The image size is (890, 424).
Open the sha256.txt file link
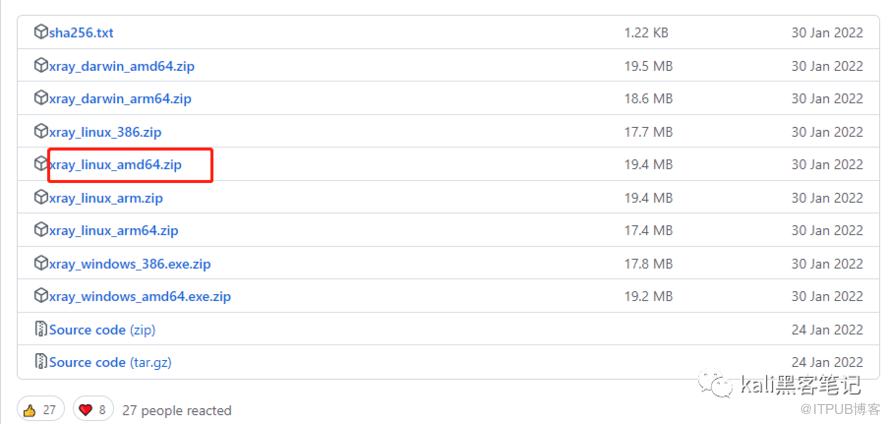[81, 33]
